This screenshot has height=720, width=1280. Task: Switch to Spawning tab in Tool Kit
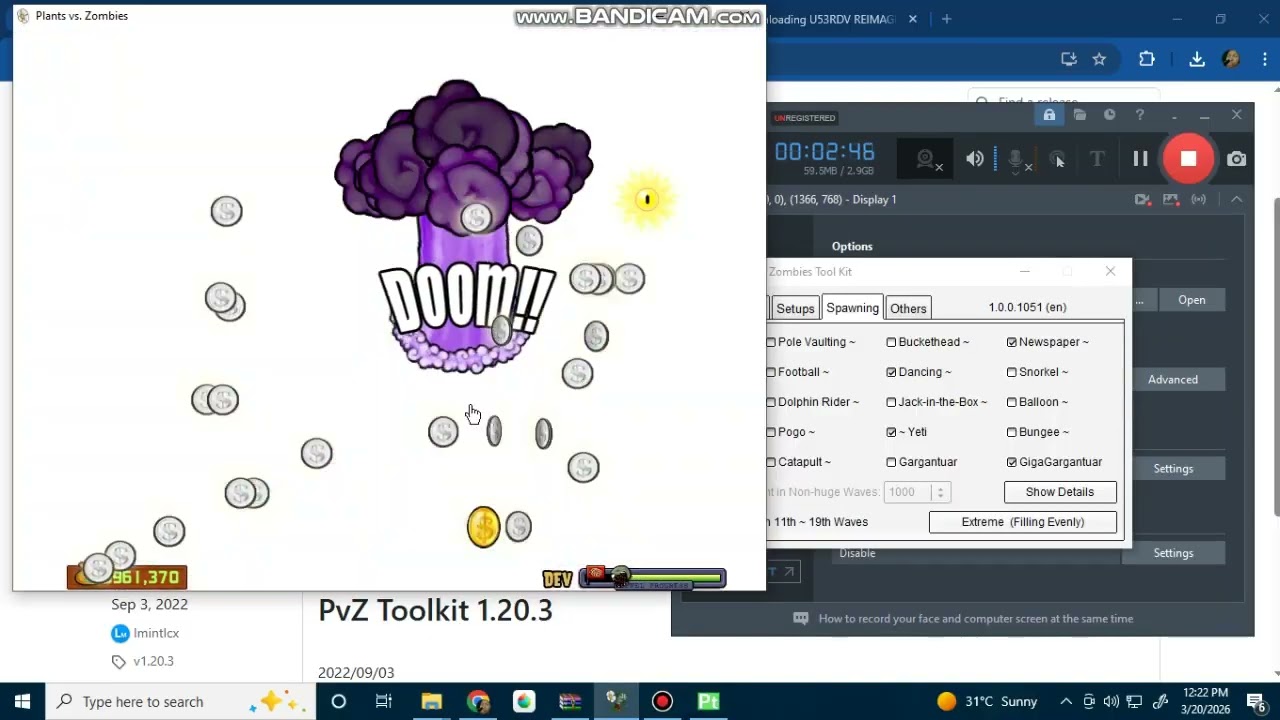point(852,308)
